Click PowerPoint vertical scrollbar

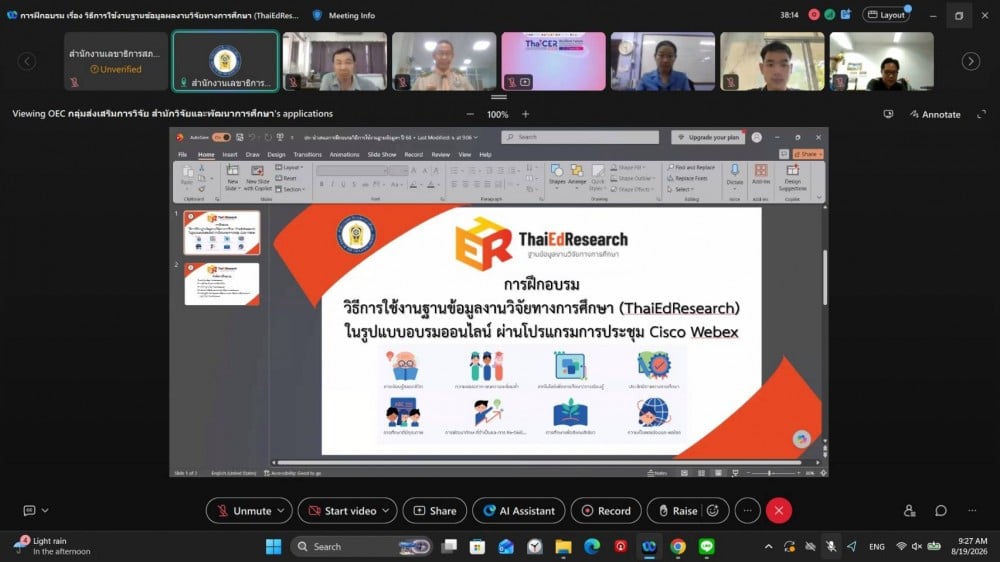coord(825,277)
